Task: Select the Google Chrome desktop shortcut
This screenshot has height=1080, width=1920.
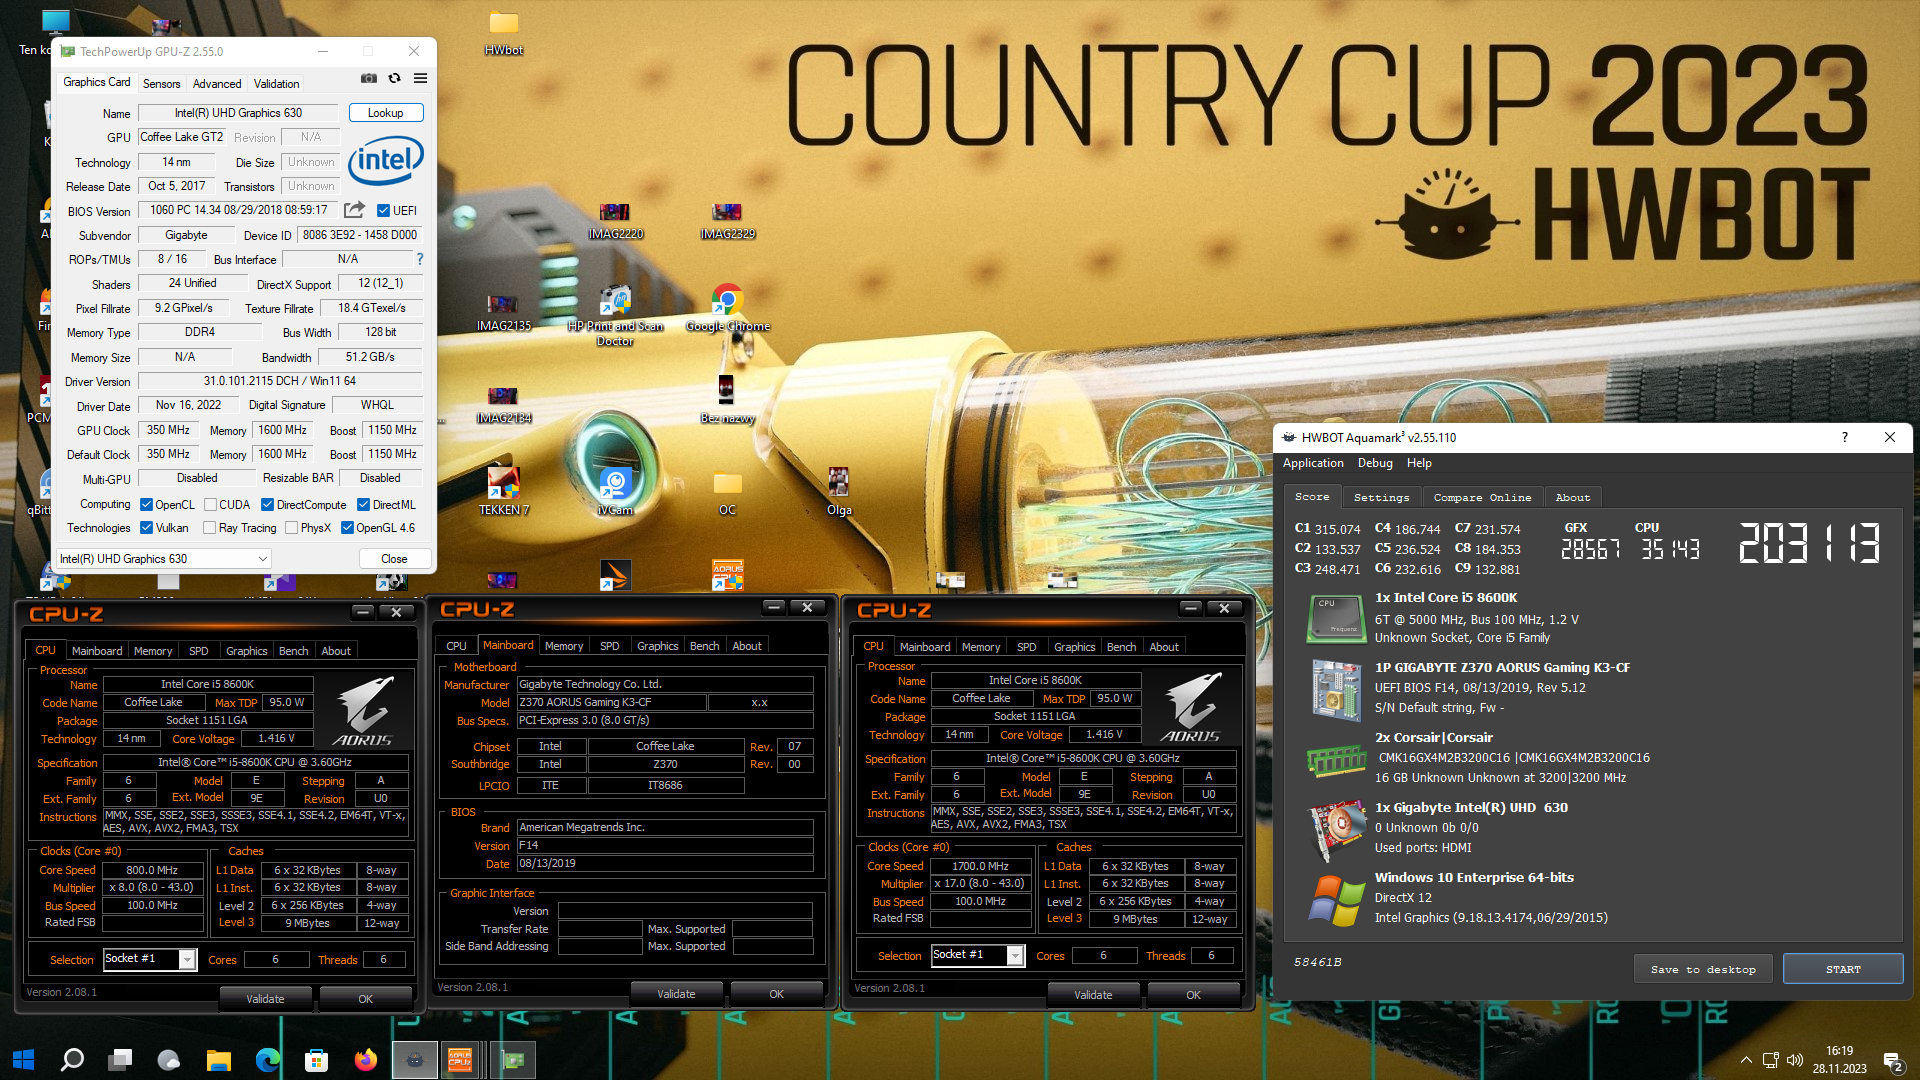Action: (727, 309)
